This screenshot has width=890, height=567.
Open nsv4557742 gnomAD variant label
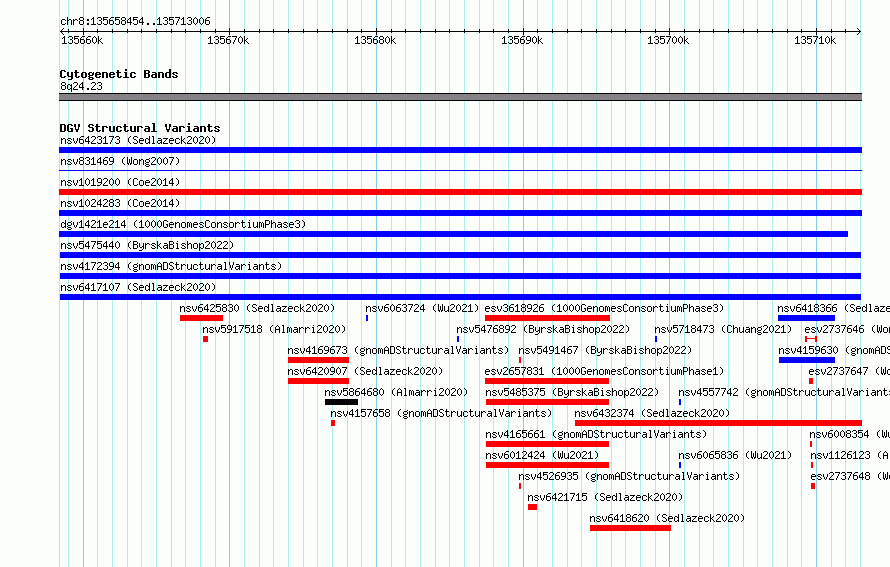784,392
